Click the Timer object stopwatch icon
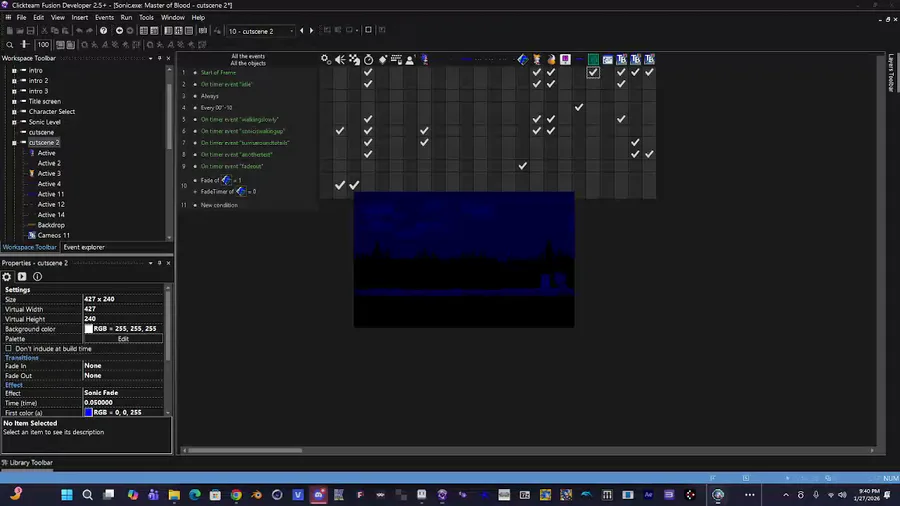 (368, 59)
